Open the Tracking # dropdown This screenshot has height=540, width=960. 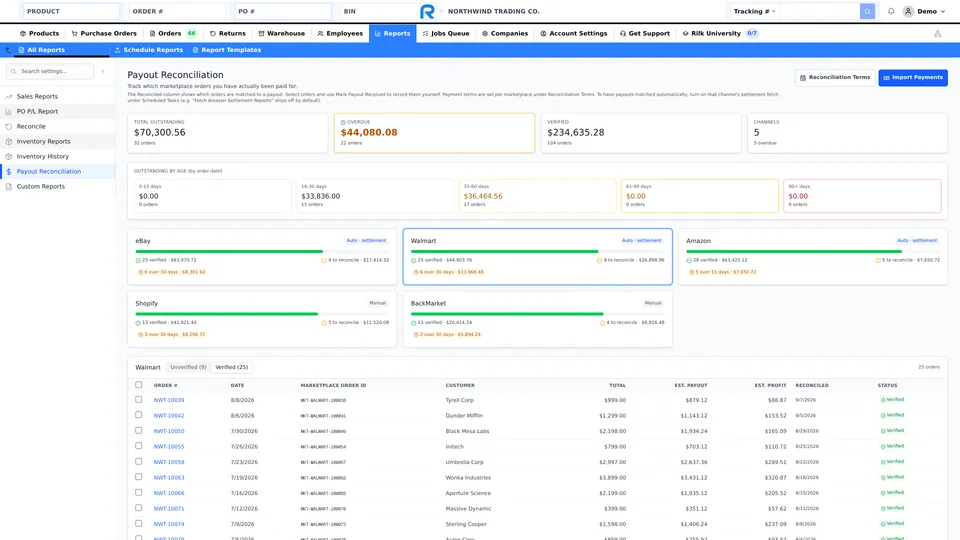click(x=754, y=11)
